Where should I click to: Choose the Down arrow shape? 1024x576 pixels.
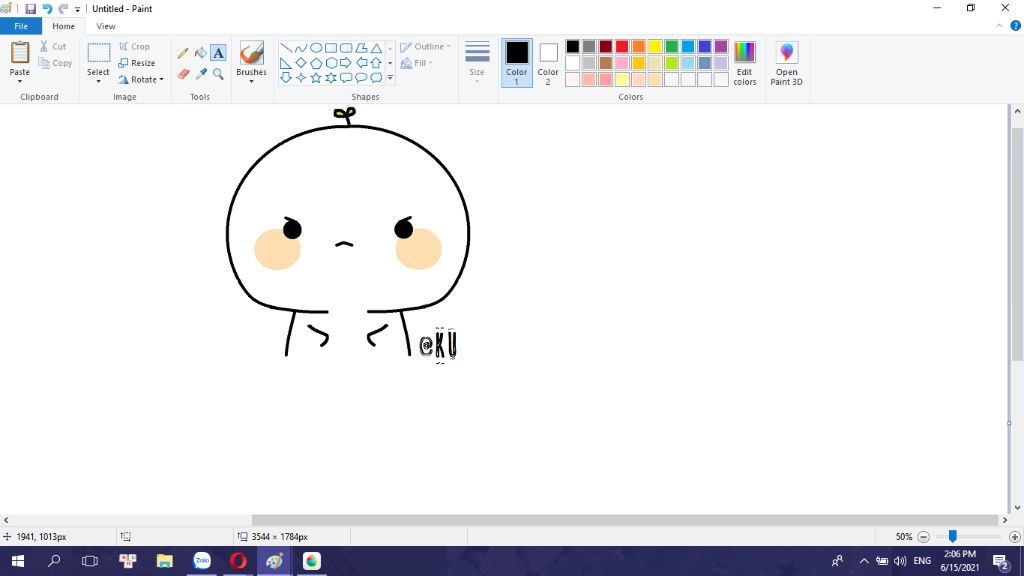coord(285,78)
